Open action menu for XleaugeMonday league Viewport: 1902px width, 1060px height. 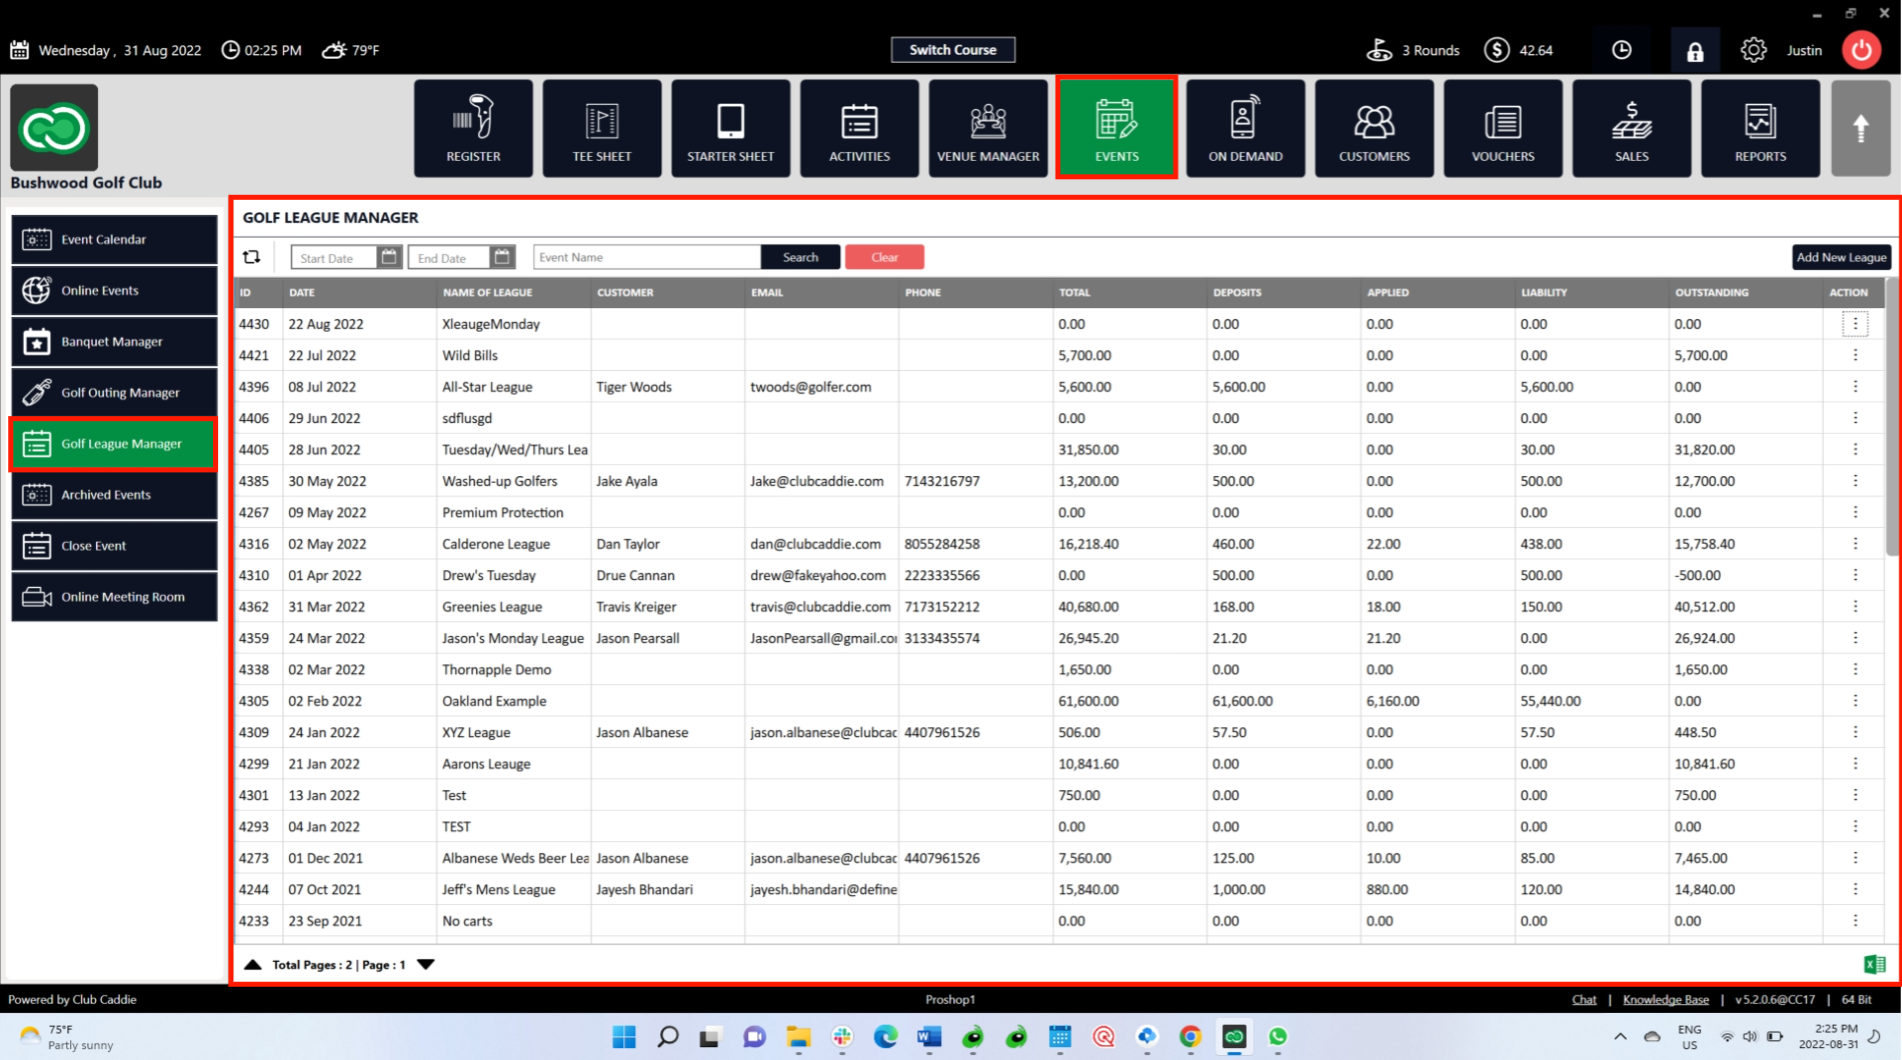coord(1855,324)
